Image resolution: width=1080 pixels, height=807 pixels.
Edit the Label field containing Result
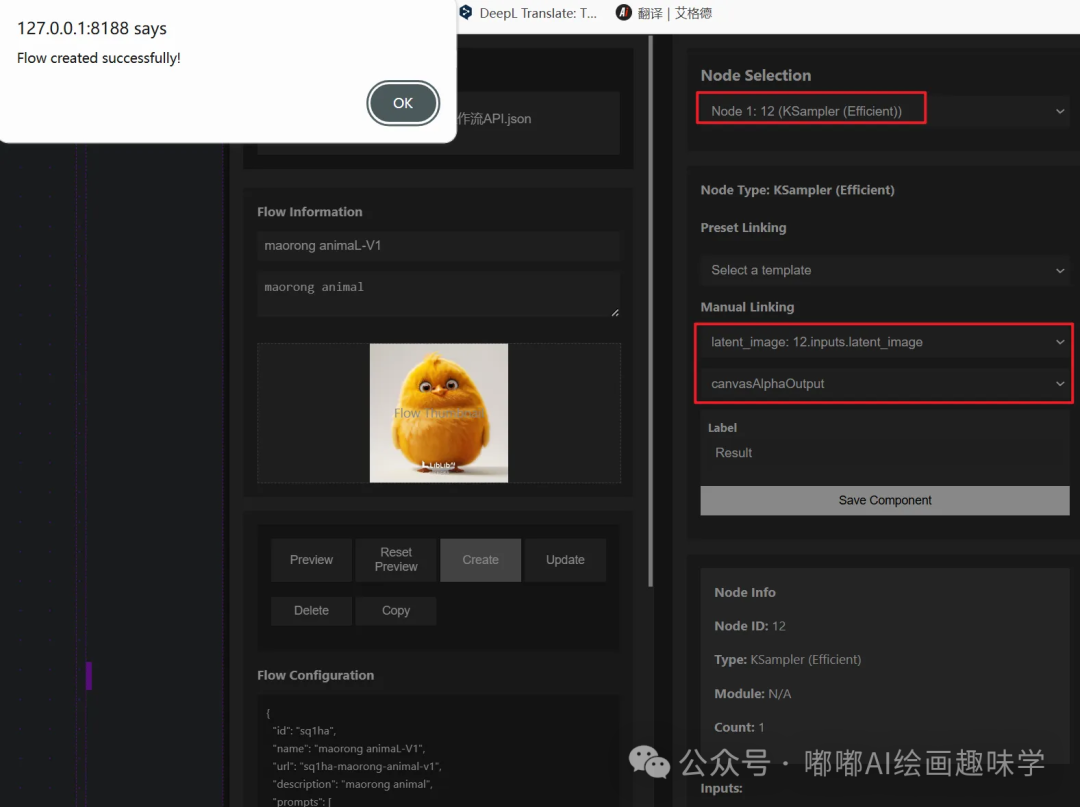(884, 453)
